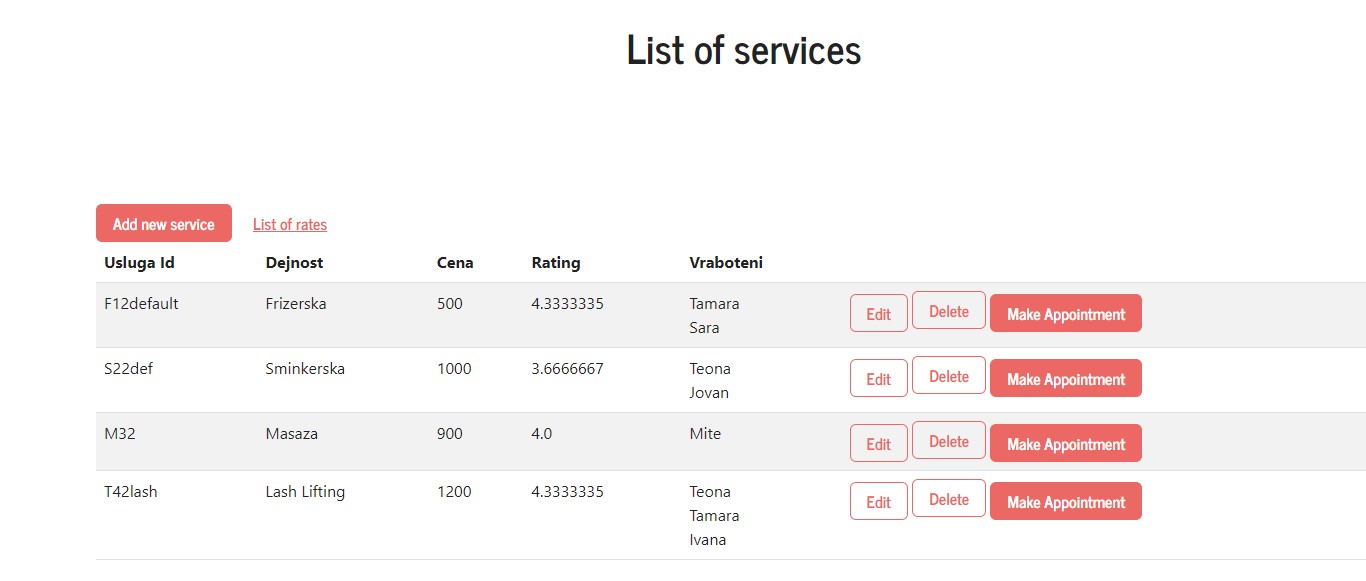
Task: Edit the S22def Sminkerska service
Action: click(878, 378)
